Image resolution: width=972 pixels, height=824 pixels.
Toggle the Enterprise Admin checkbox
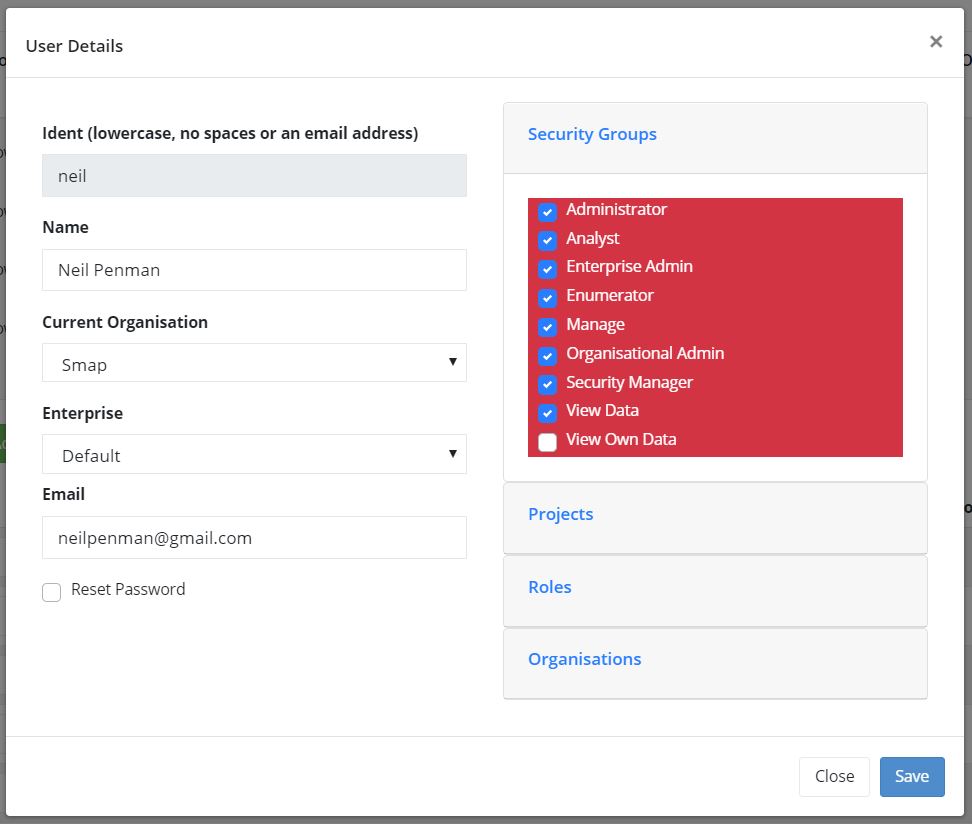[547, 269]
